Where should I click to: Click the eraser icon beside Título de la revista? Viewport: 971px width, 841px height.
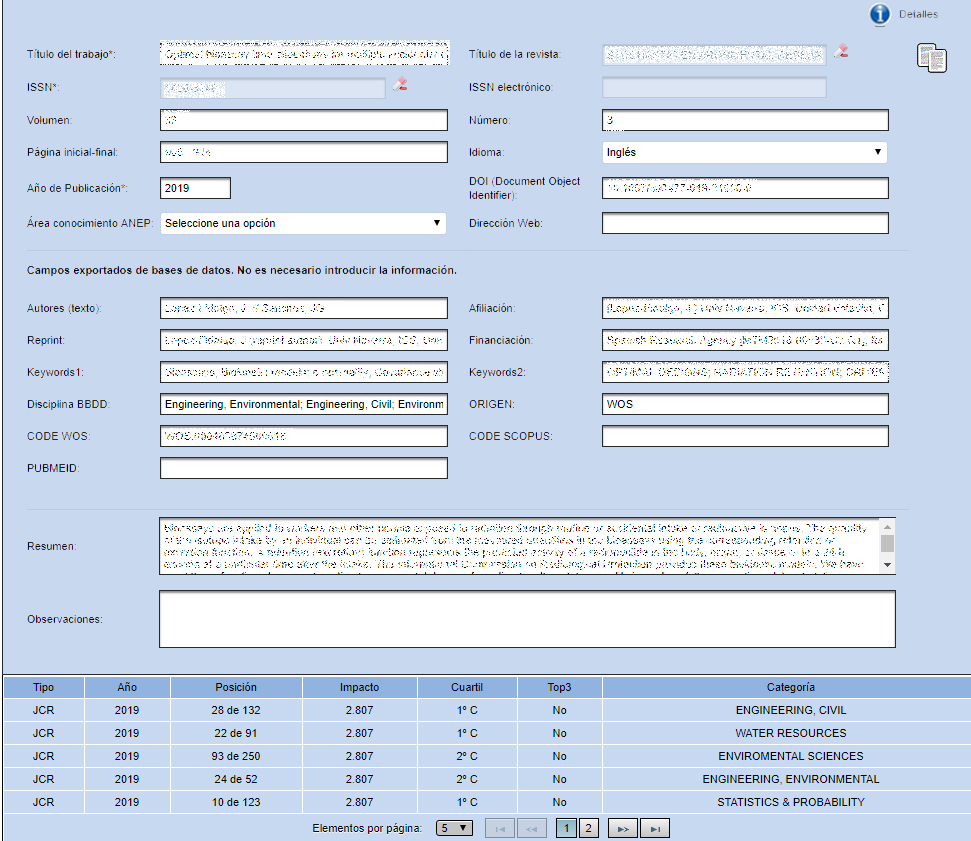[x=841, y=52]
